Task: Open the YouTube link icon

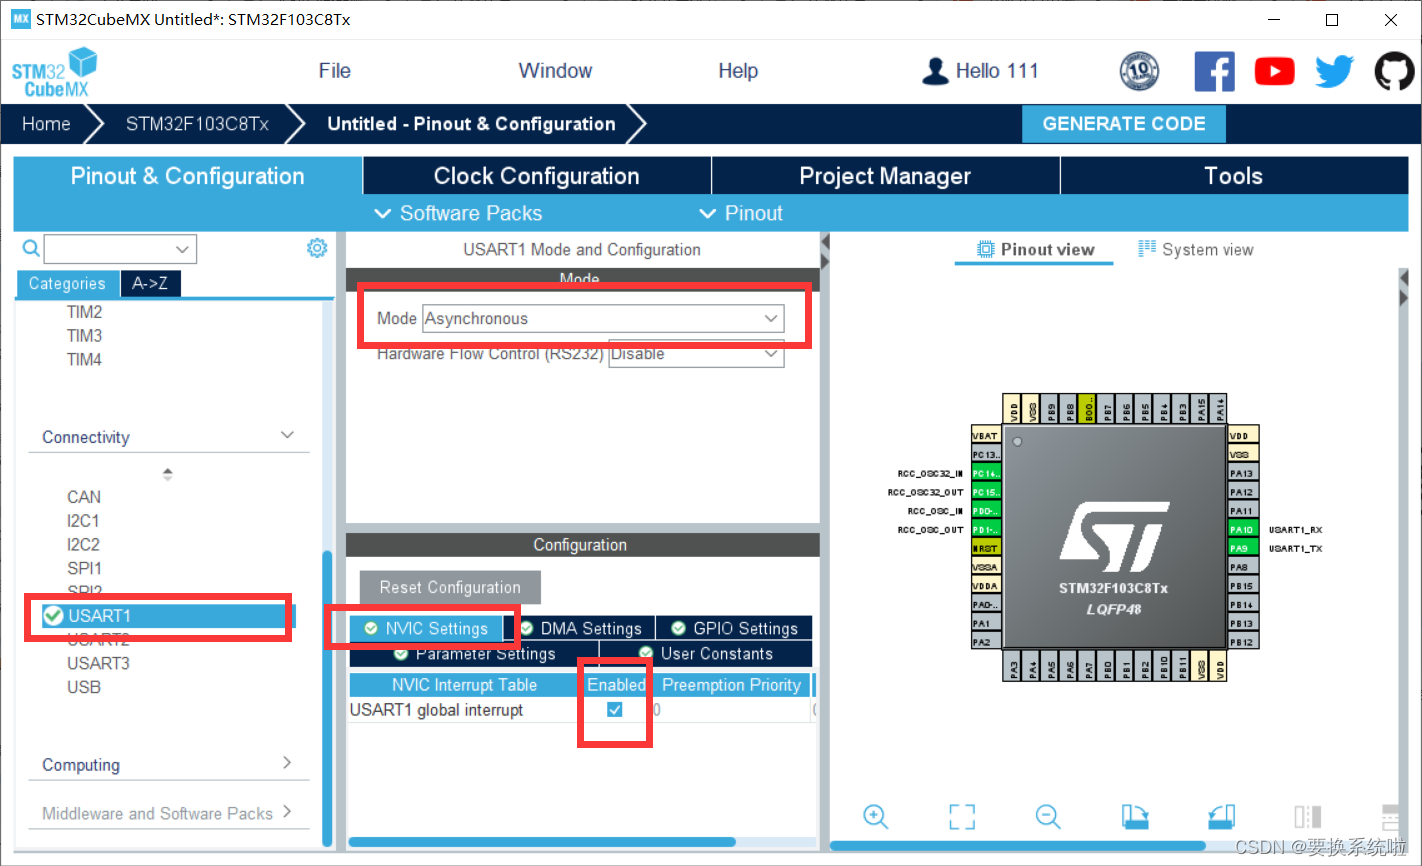Action: click(x=1274, y=72)
